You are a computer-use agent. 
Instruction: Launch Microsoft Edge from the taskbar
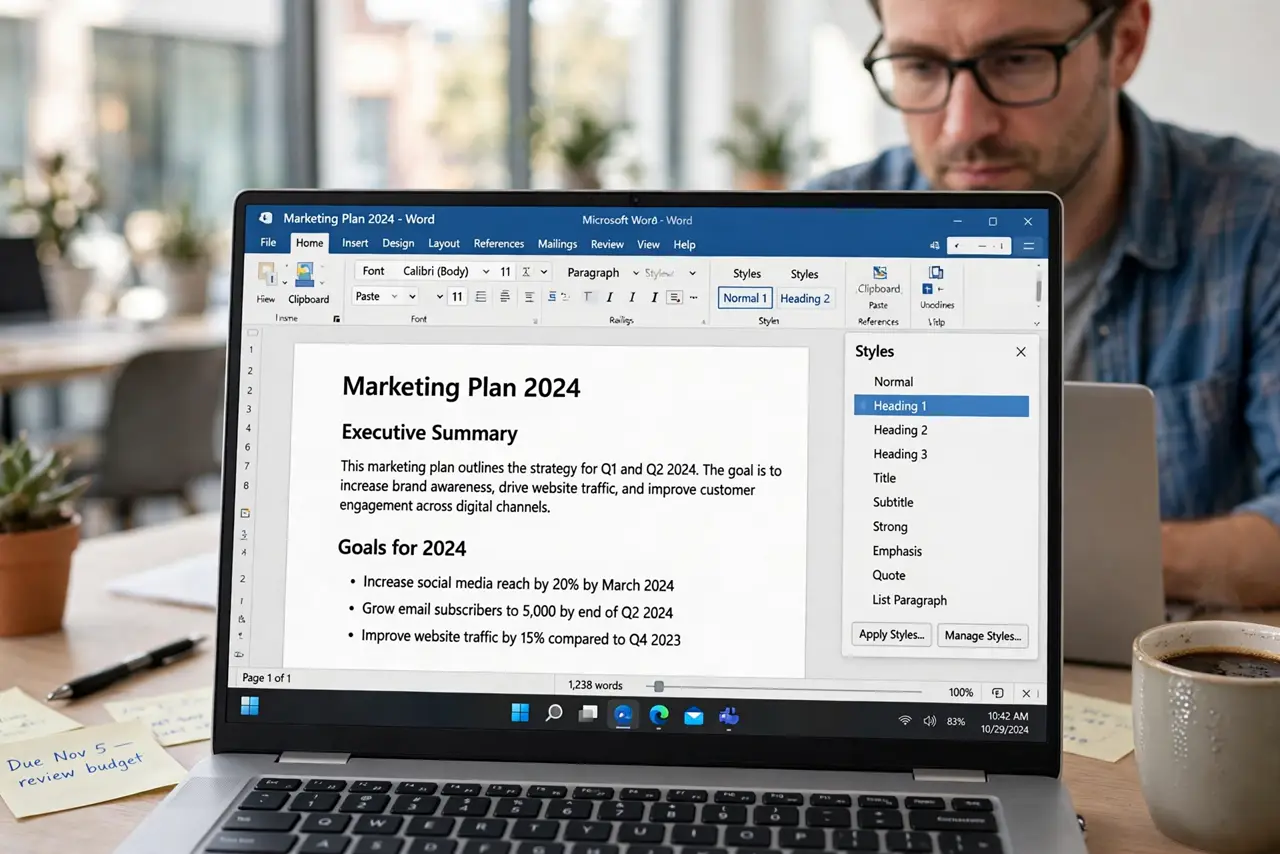(659, 714)
